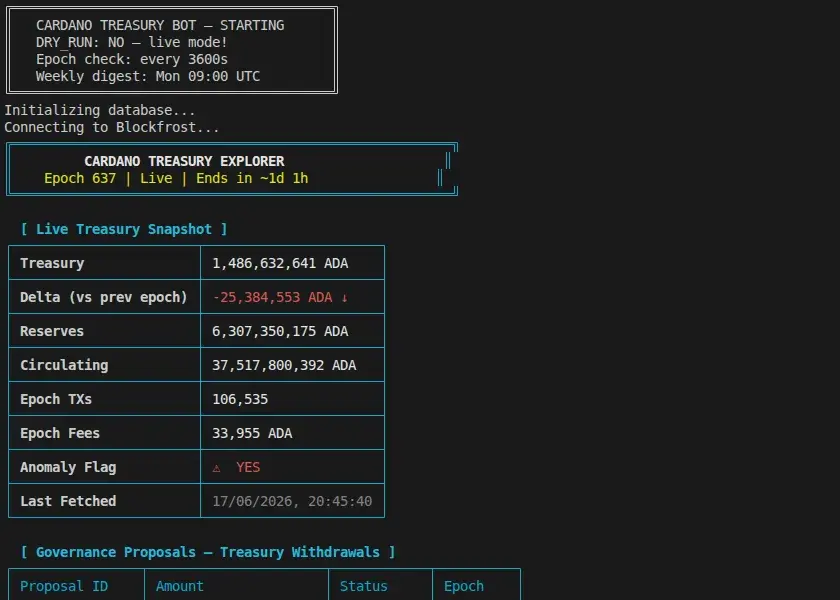This screenshot has width=840, height=600.
Task: Click the 'Connecting to Blockfrost...' line
Action: (x=111, y=127)
